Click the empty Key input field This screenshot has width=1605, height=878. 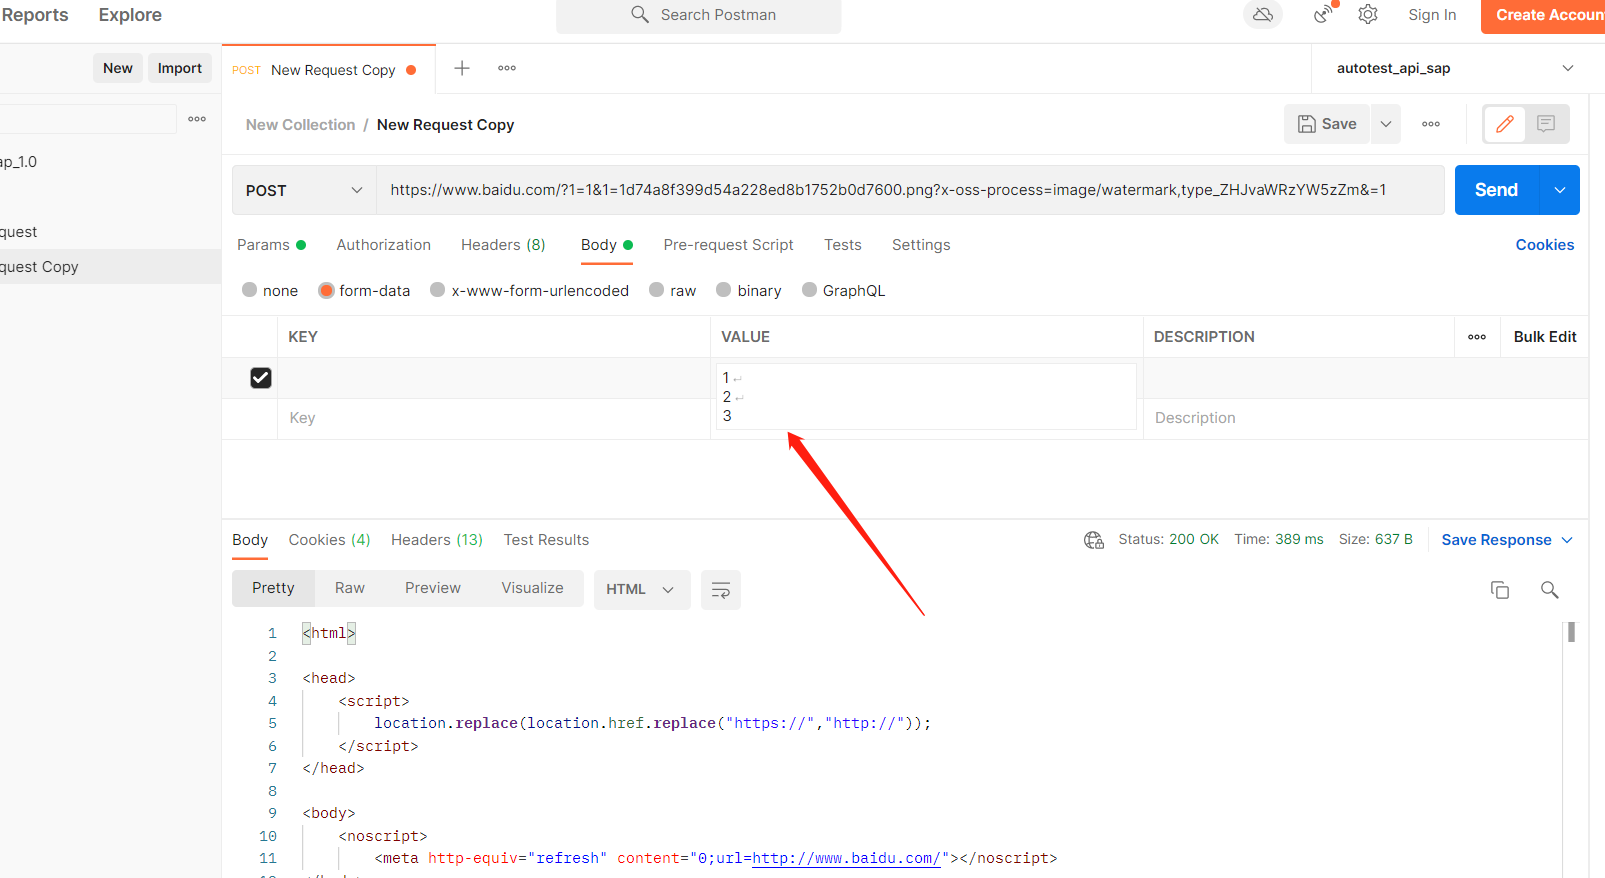[493, 418]
